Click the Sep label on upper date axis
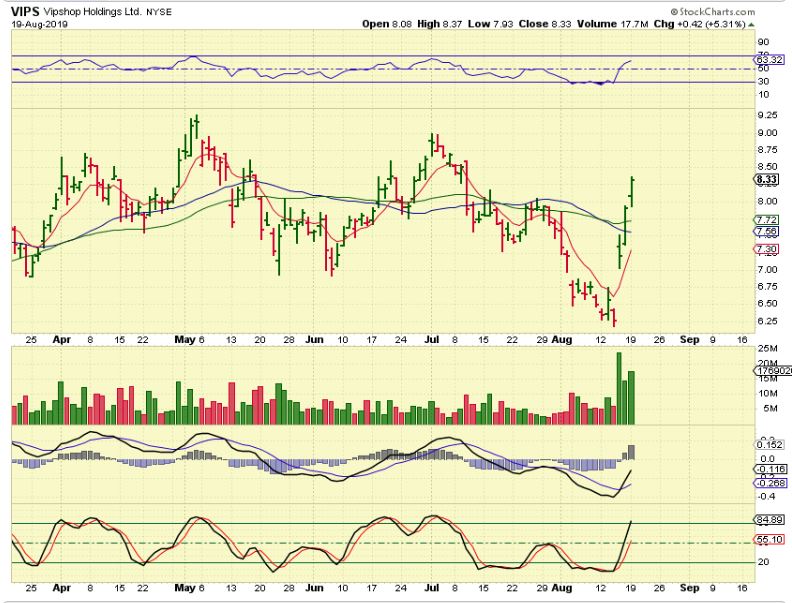Viewport: 792px width, 603px height. (690, 339)
